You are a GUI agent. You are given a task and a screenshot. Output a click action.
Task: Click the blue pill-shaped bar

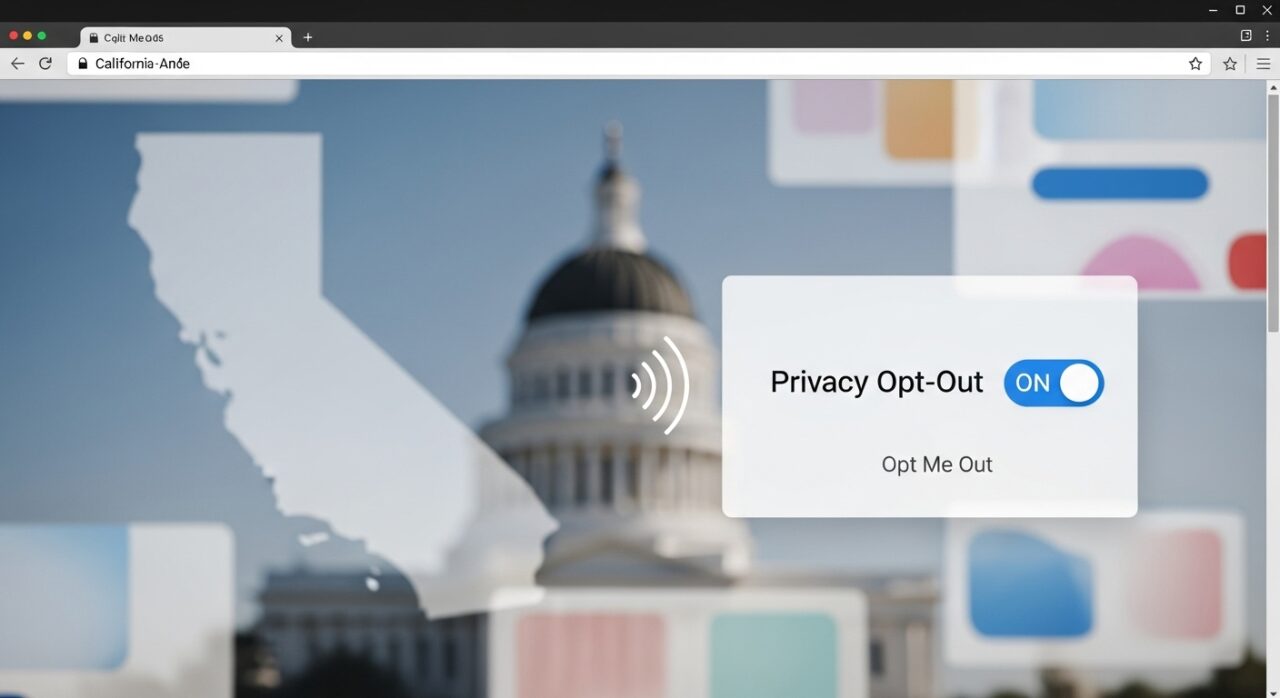(x=1120, y=184)
